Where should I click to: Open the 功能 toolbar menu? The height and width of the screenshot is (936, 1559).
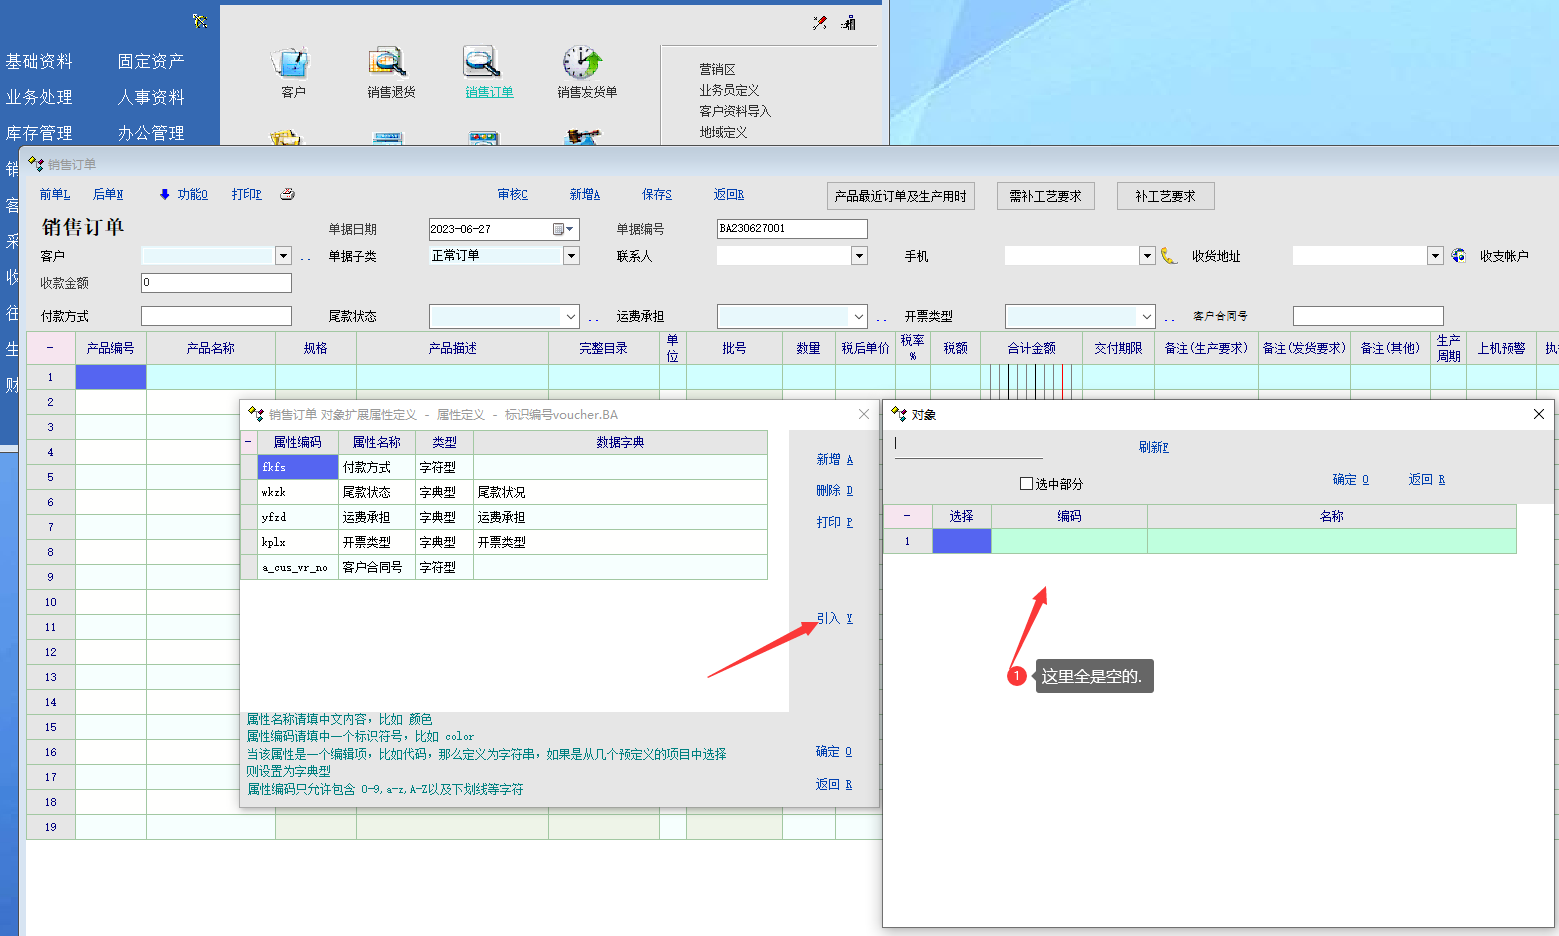point(185,194)
